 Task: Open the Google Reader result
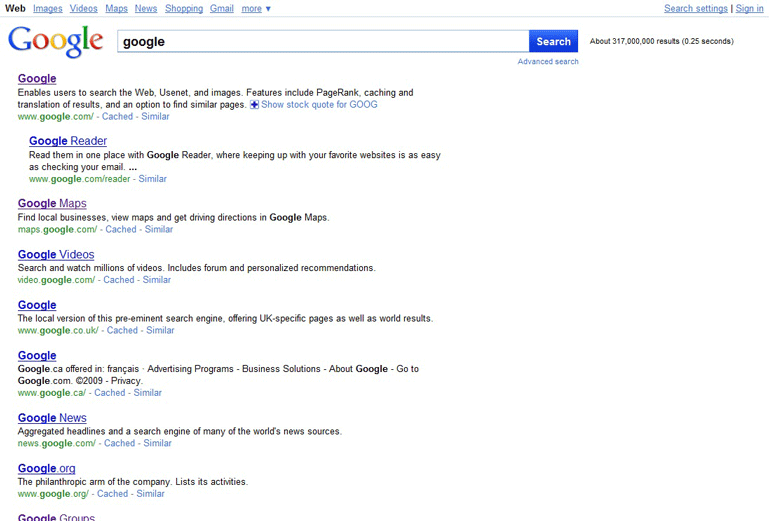[68, 141]
